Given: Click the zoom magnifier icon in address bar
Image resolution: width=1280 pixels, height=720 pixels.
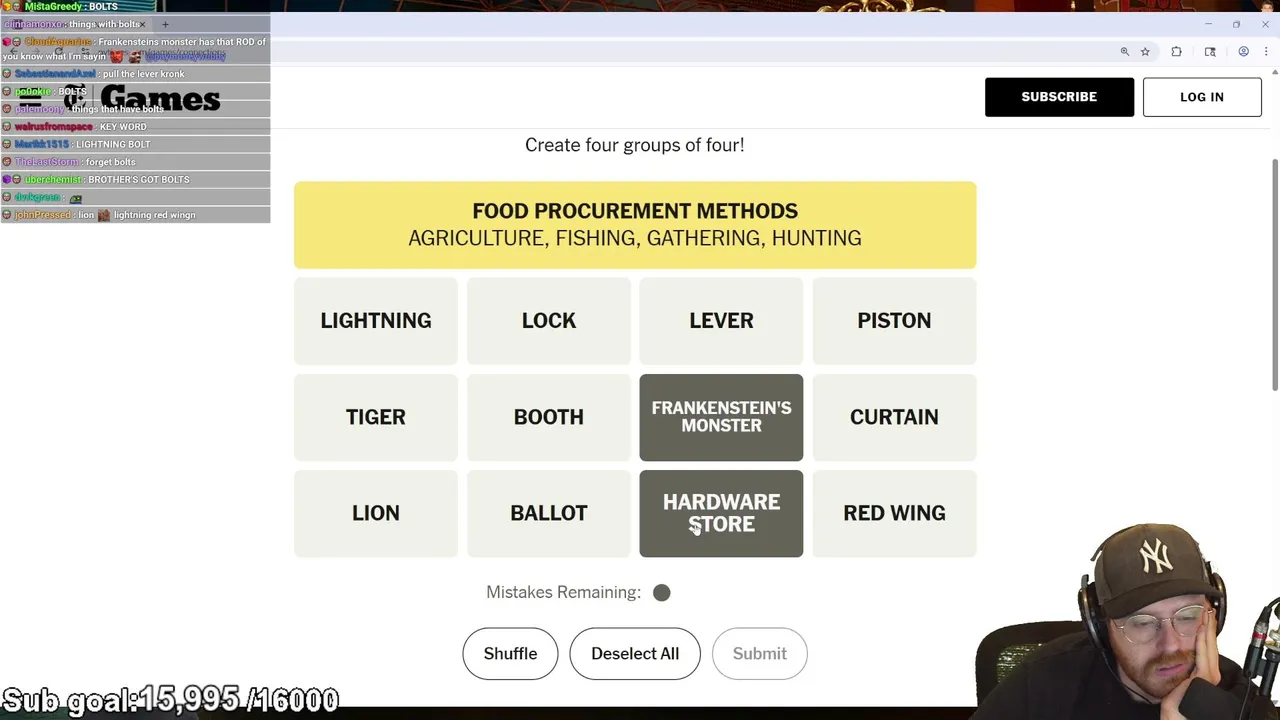Looking at the screenshot, I should pos(1125,52).
